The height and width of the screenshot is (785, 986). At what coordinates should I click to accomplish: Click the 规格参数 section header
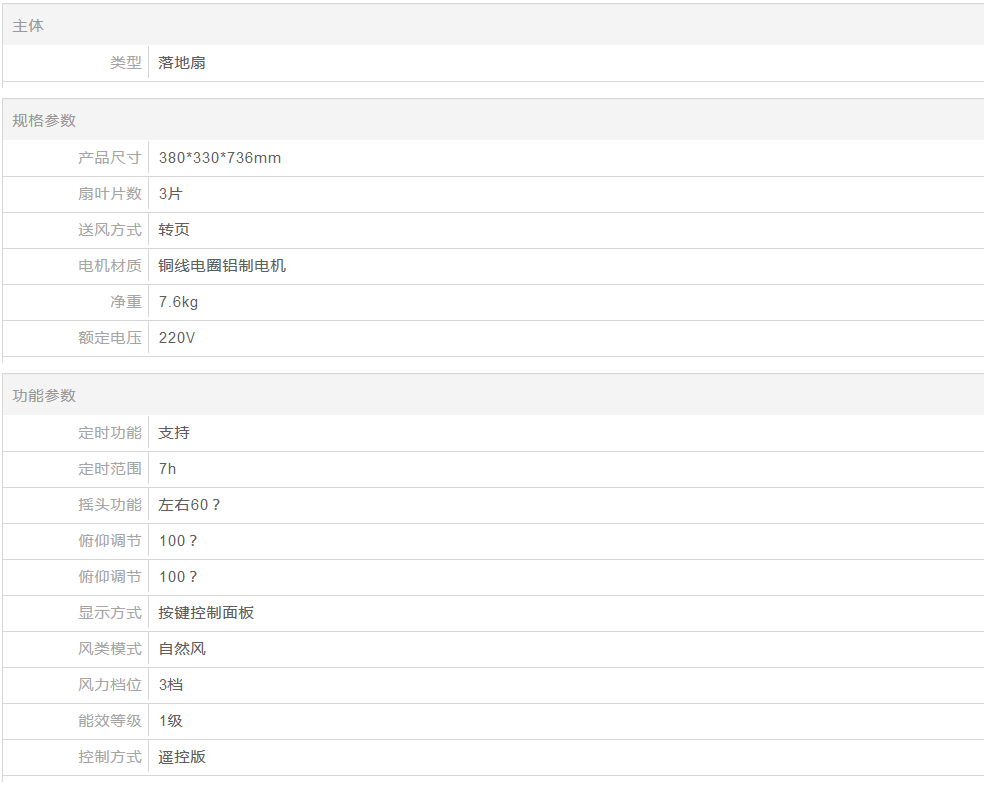click(x=44, y=121)
